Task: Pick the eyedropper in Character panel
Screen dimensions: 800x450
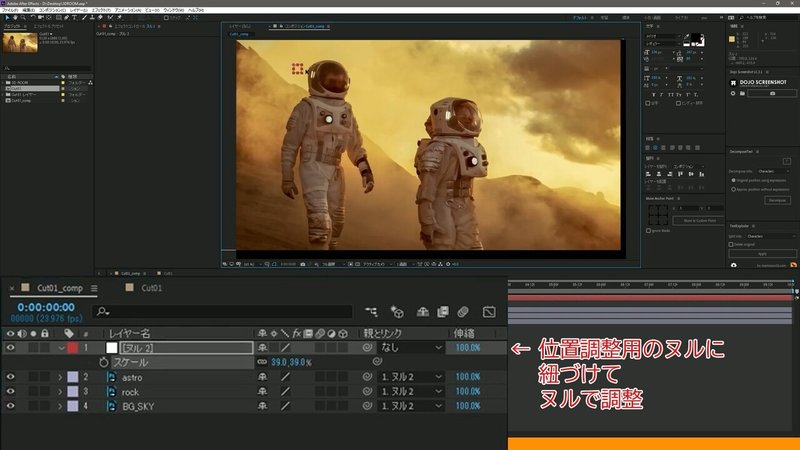Action: (x=687, y=37)
